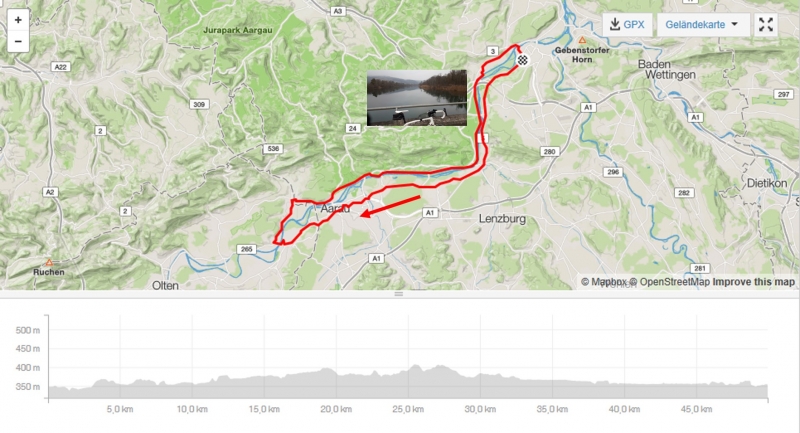This screenshot has height=433, width=800.
Task: Grab the map and chart divider handle
Action: click(399, 294)
